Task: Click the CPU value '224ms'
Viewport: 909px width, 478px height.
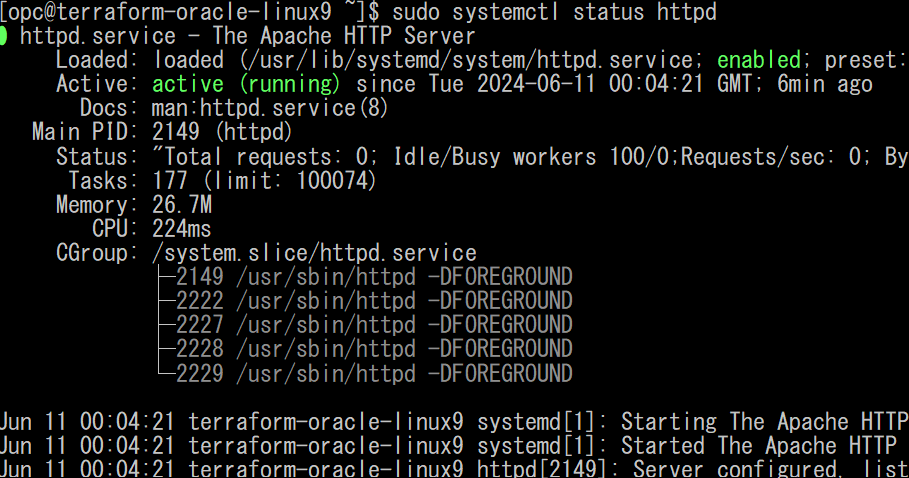Action: [181, 229]
